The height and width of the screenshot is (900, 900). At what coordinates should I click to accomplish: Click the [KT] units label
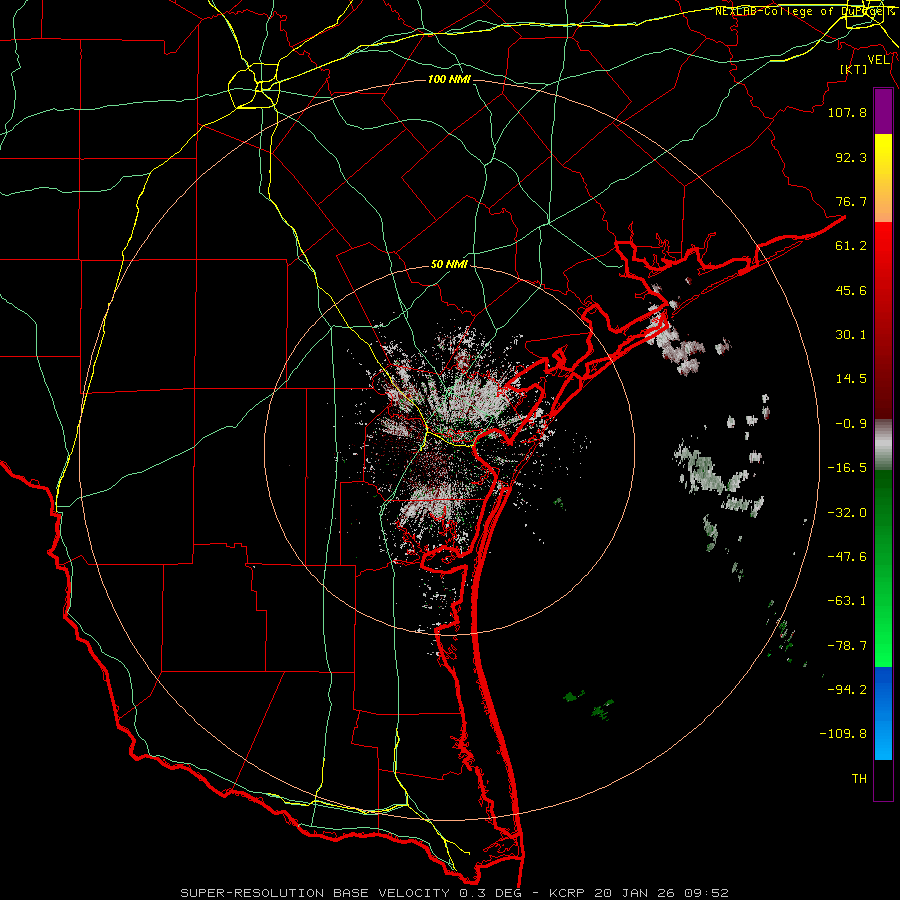click(853, 69)
